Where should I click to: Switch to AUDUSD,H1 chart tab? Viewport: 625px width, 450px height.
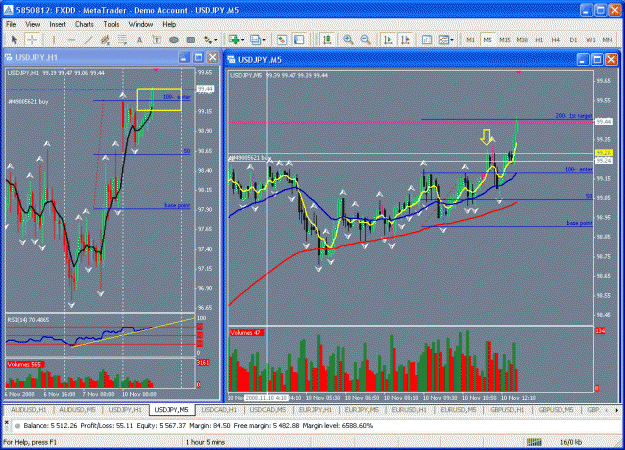click(29, 410)
